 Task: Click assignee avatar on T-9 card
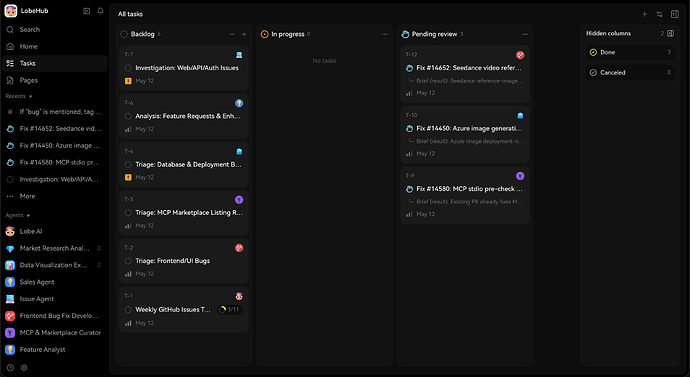[520, 176]
